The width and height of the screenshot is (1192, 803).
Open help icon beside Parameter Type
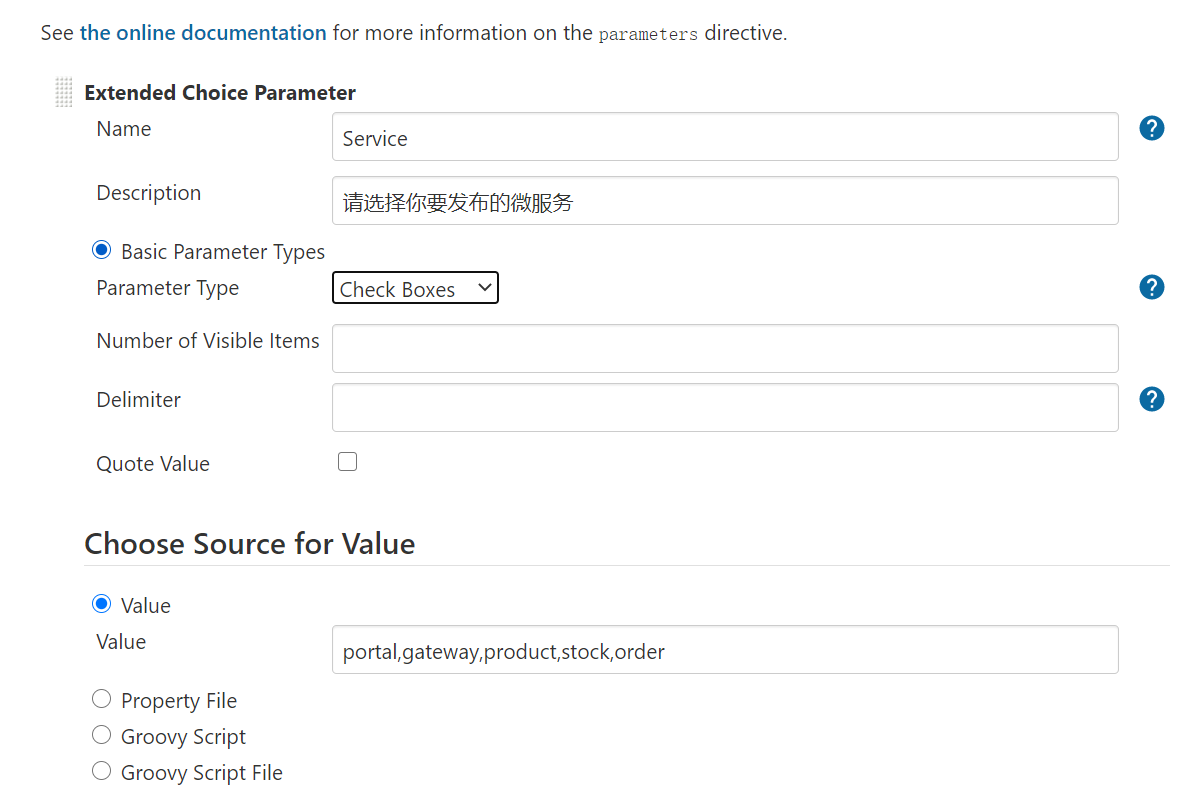[1152, 287]
